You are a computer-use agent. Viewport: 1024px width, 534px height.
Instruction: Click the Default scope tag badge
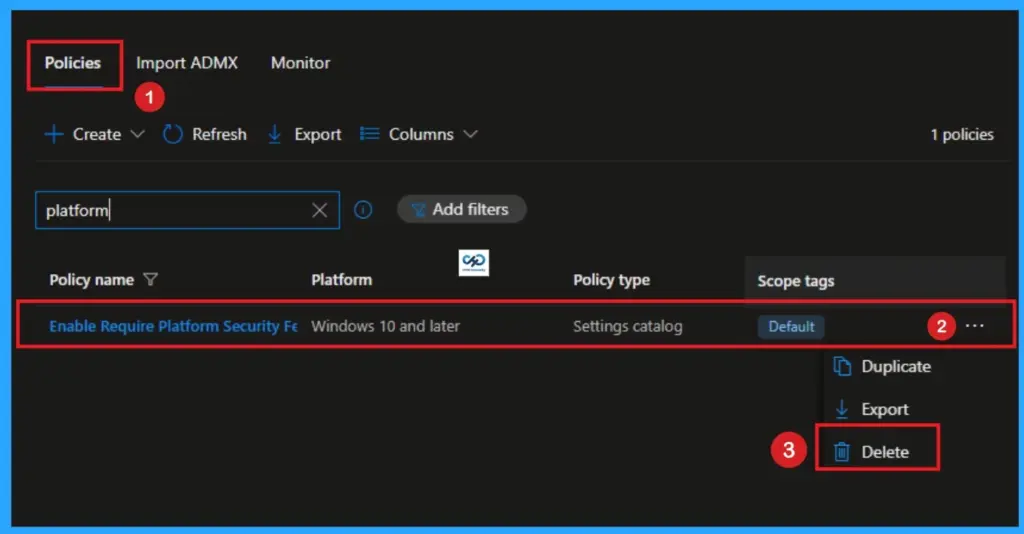791,326
